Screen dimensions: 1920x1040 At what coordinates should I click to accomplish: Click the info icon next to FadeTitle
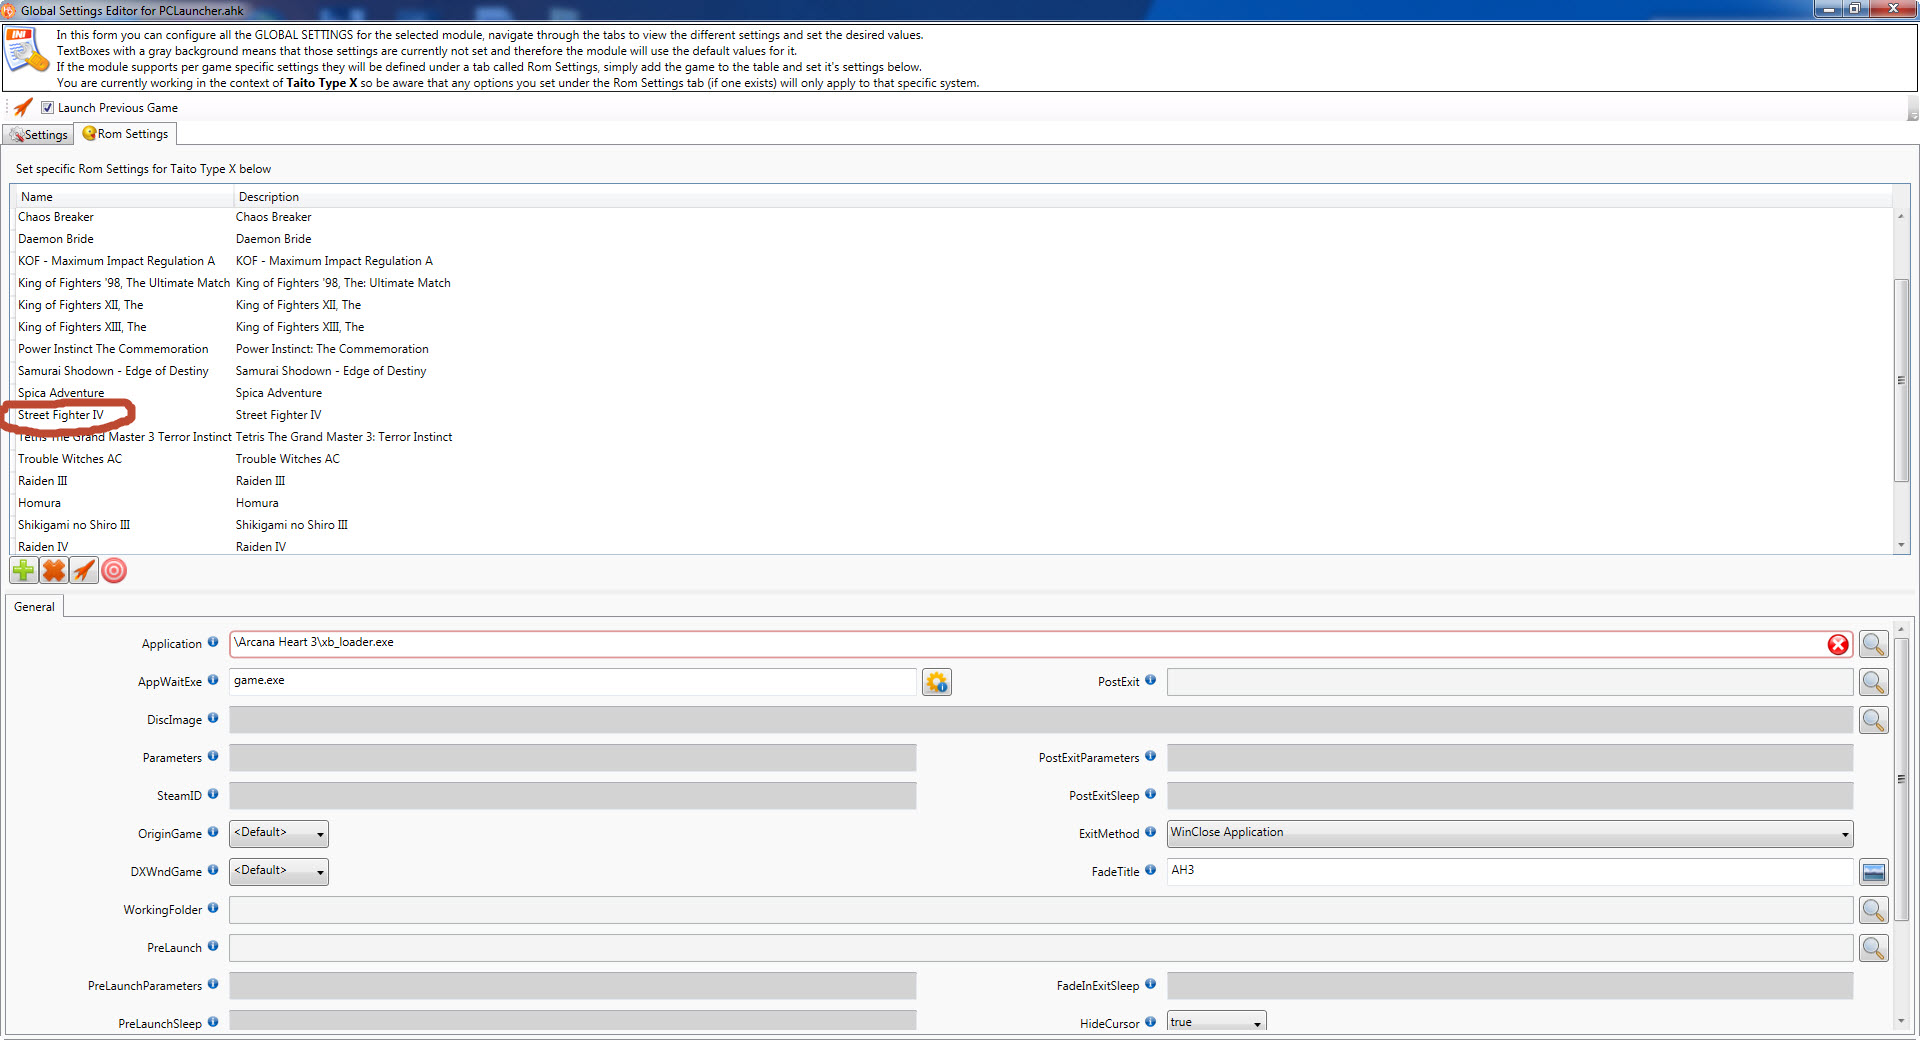[x=1151, y=870]
